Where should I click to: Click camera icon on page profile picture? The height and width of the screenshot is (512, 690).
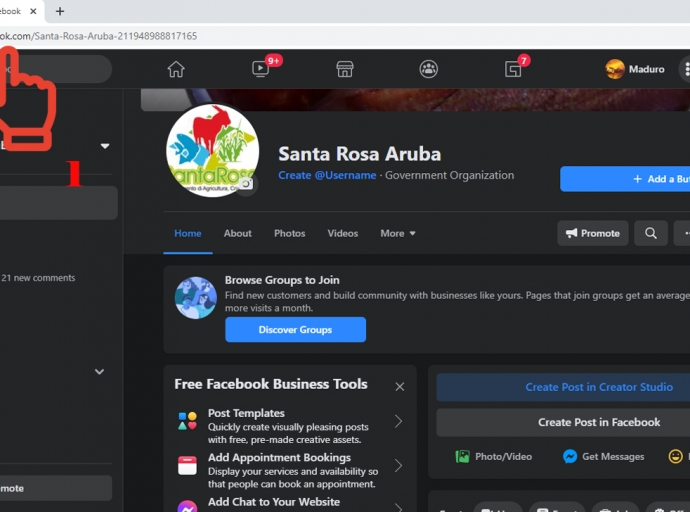246,184
